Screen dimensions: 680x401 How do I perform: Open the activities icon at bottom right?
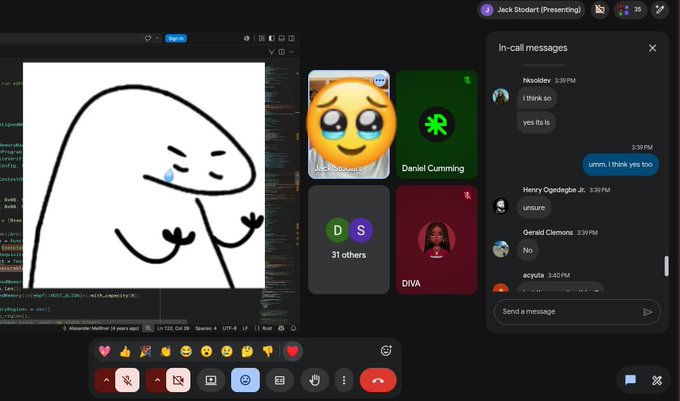coord(657,380)
